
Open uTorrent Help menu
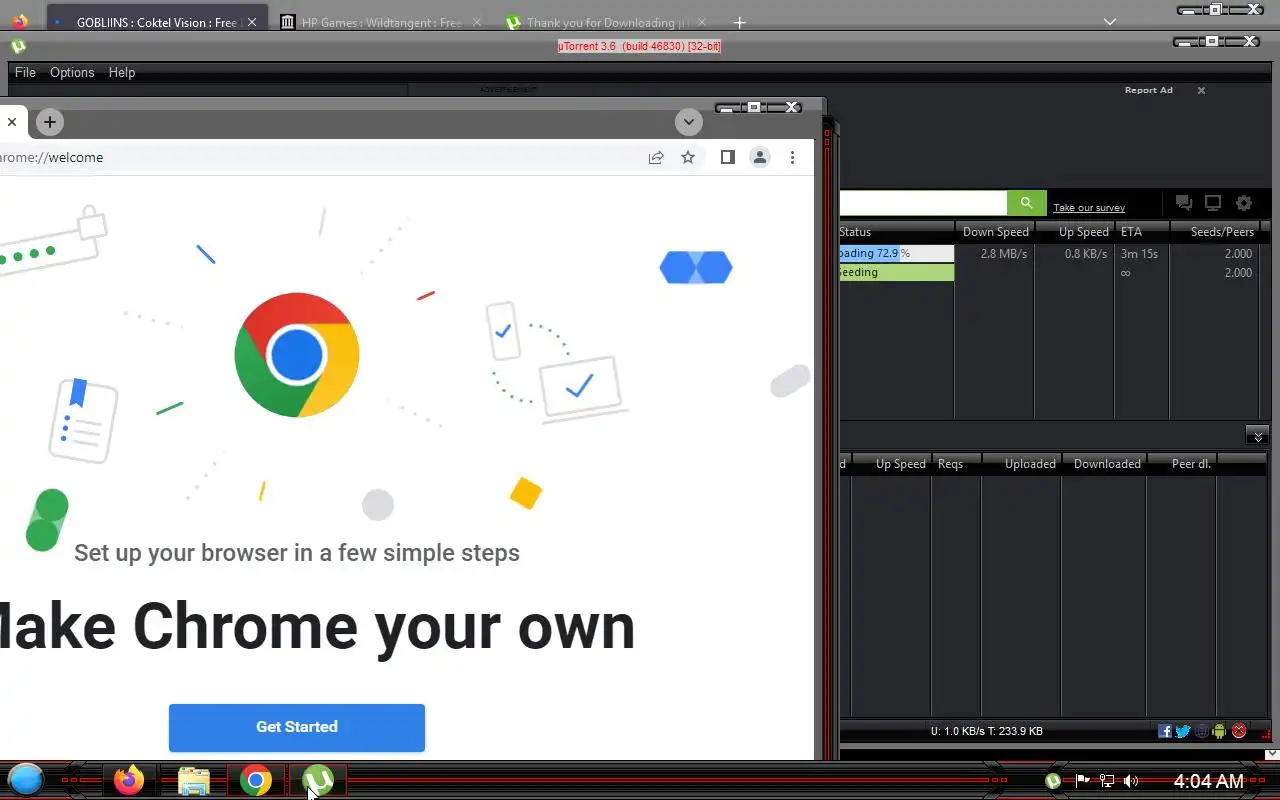point(122,72)
